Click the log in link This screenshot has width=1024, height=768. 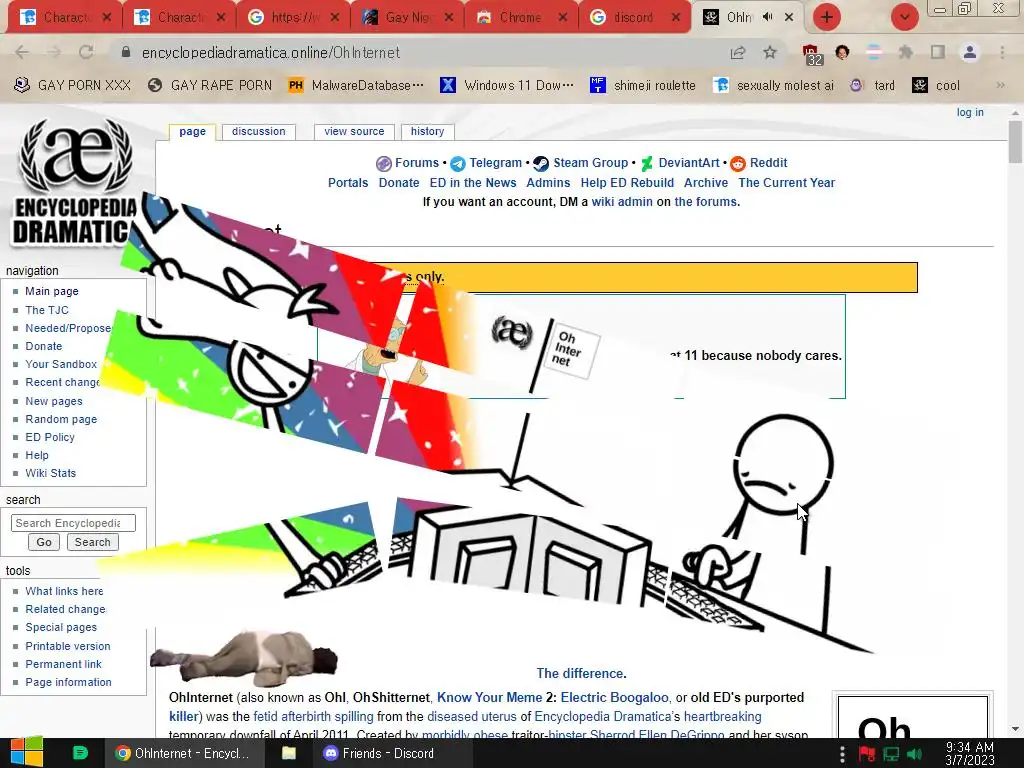(970, 112)
